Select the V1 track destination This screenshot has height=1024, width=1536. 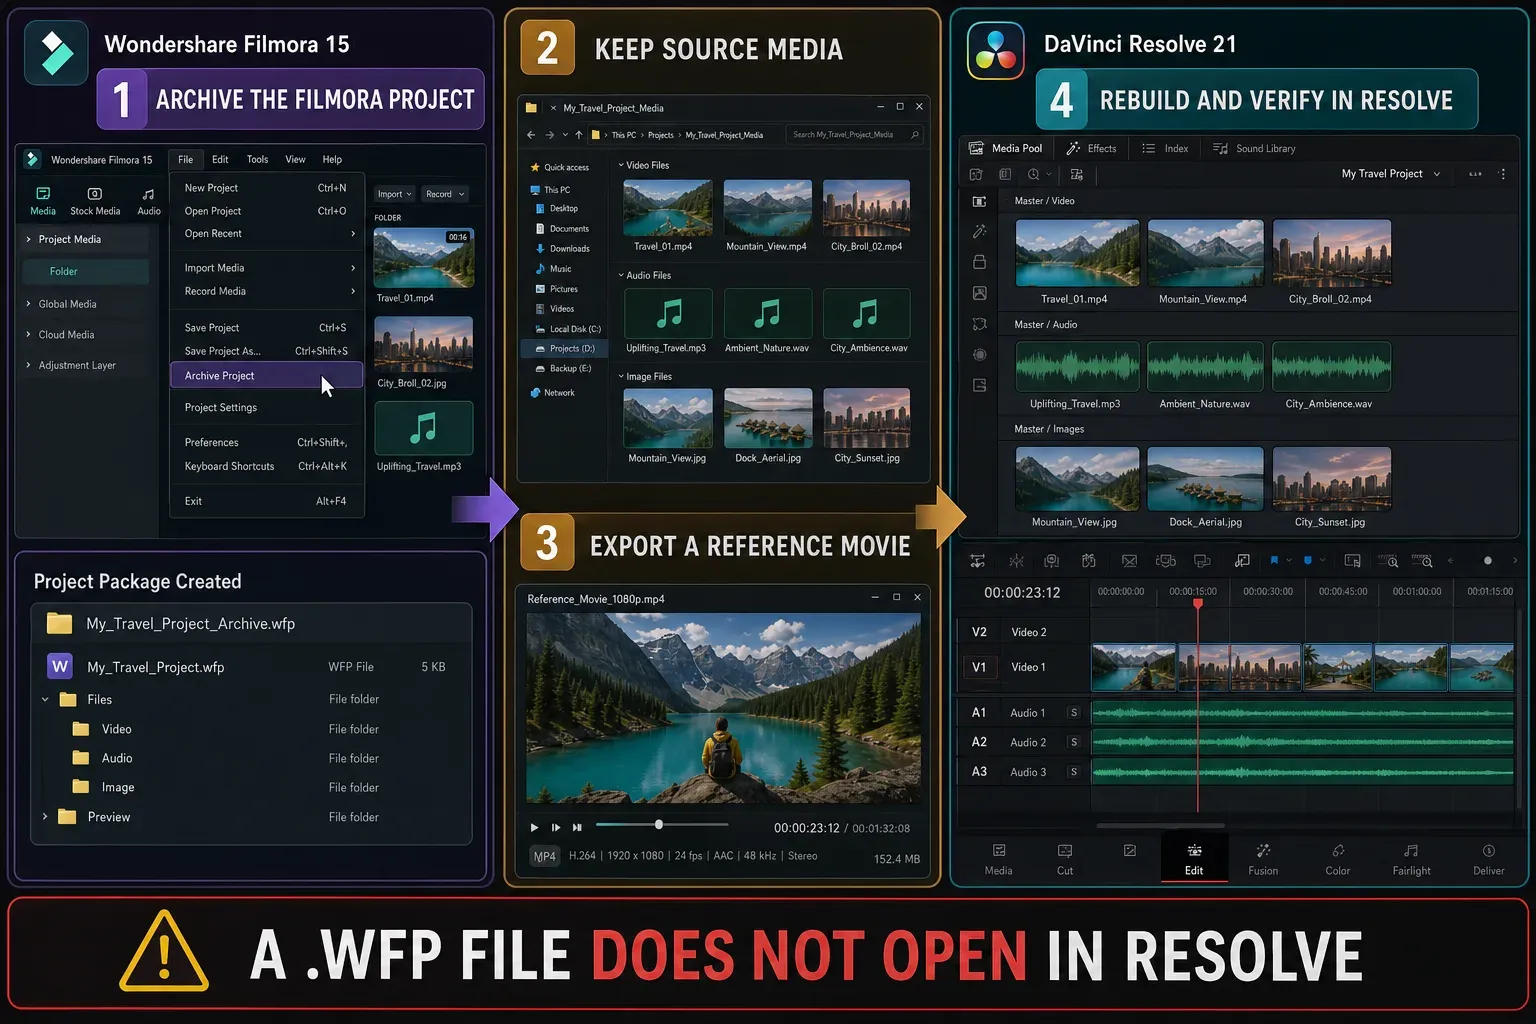pyautogui.click(x=979, y=667)
